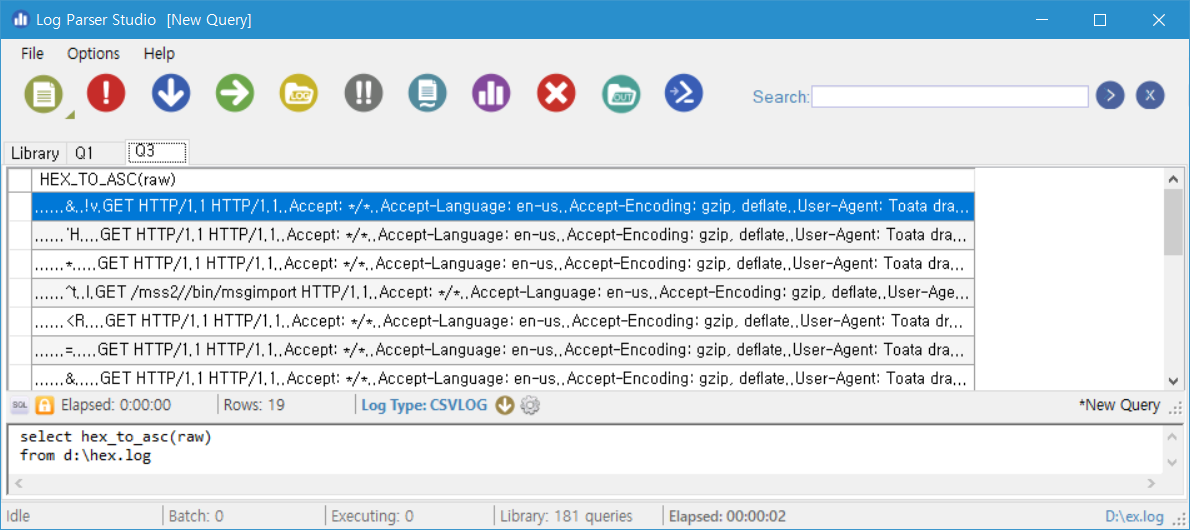Click the teal document toolbar icon

[427, 93]
